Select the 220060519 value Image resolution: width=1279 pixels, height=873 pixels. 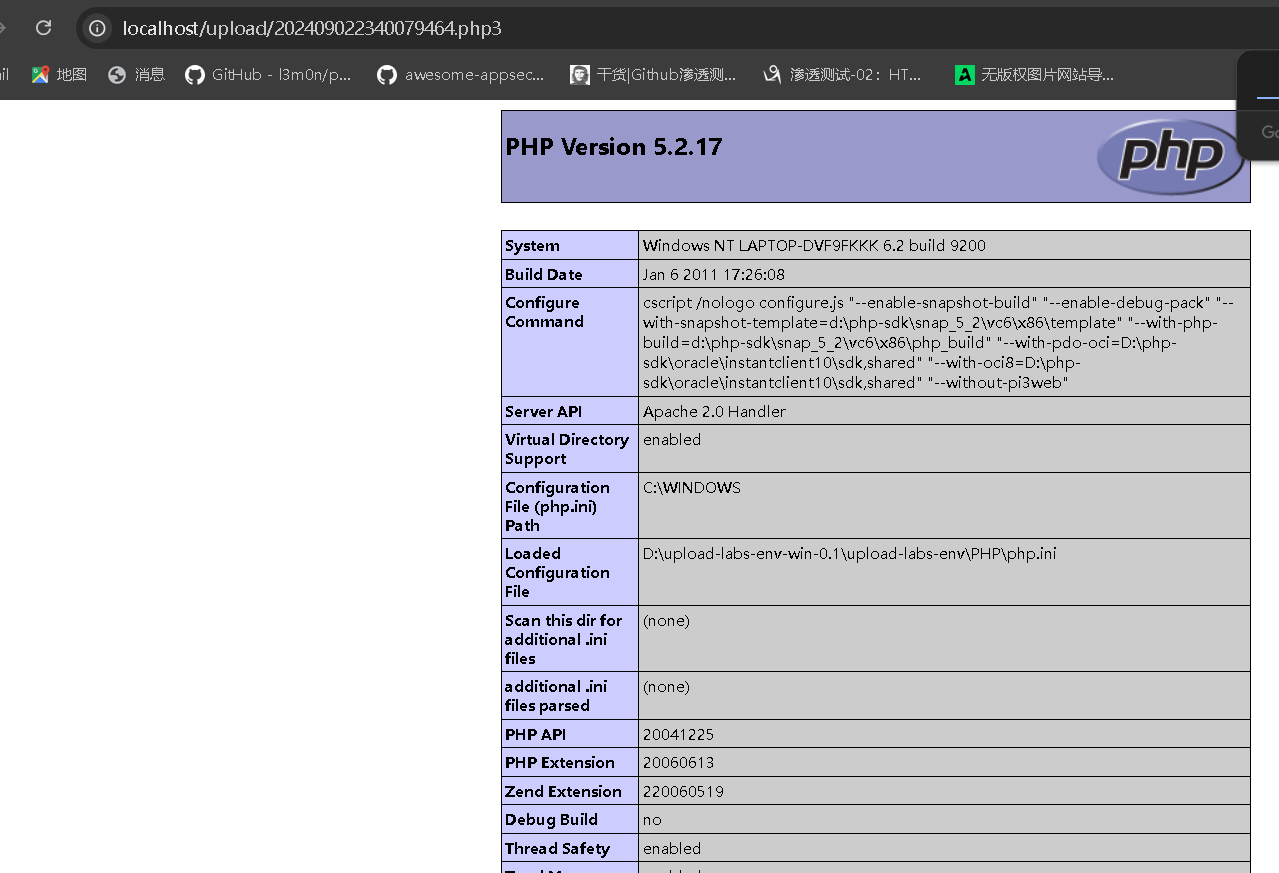[x=683, y=791]
